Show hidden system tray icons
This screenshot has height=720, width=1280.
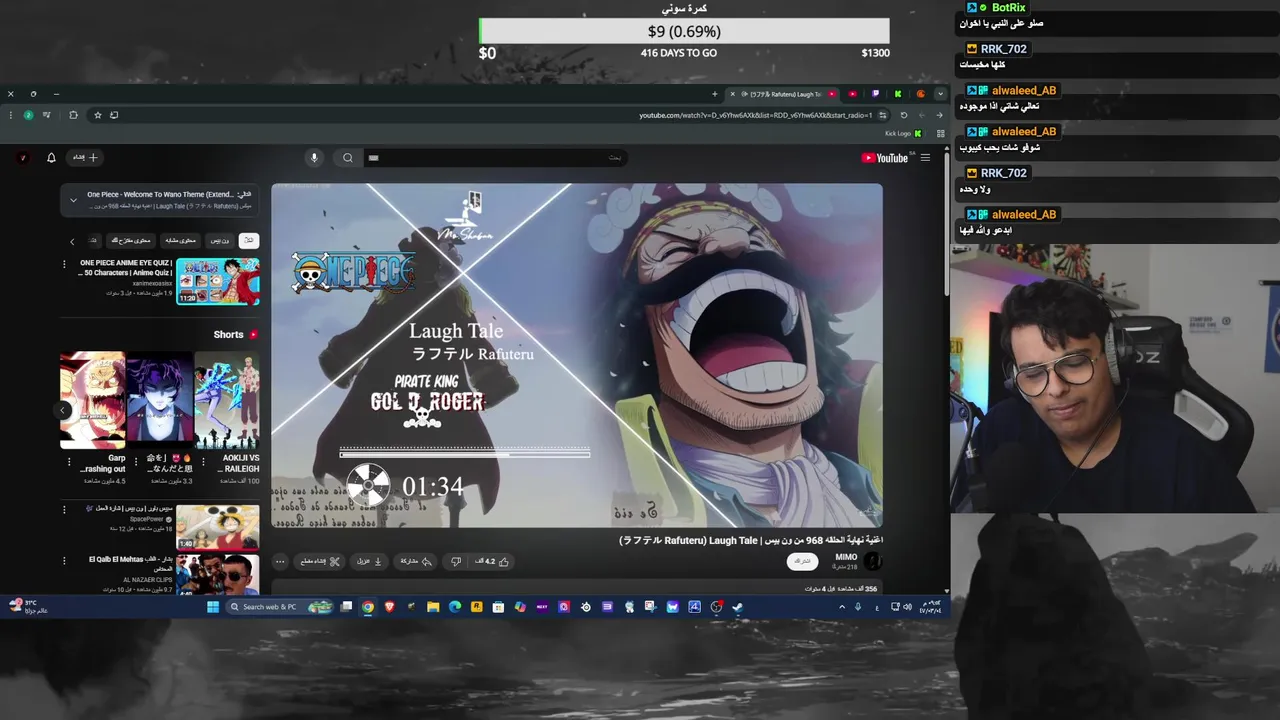tap(842, 607)
